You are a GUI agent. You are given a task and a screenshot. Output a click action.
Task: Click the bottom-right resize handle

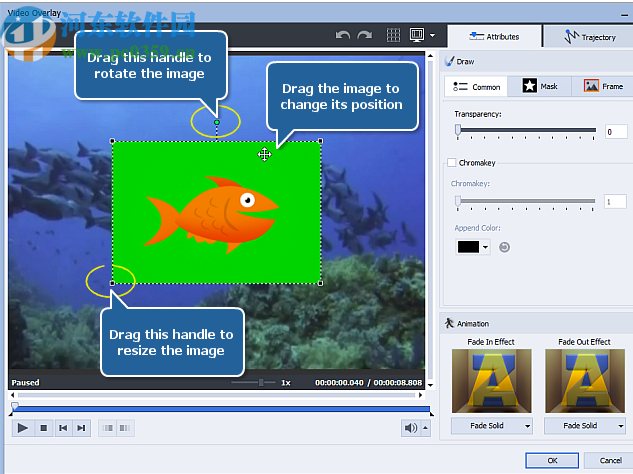click(x=321, y=283)
